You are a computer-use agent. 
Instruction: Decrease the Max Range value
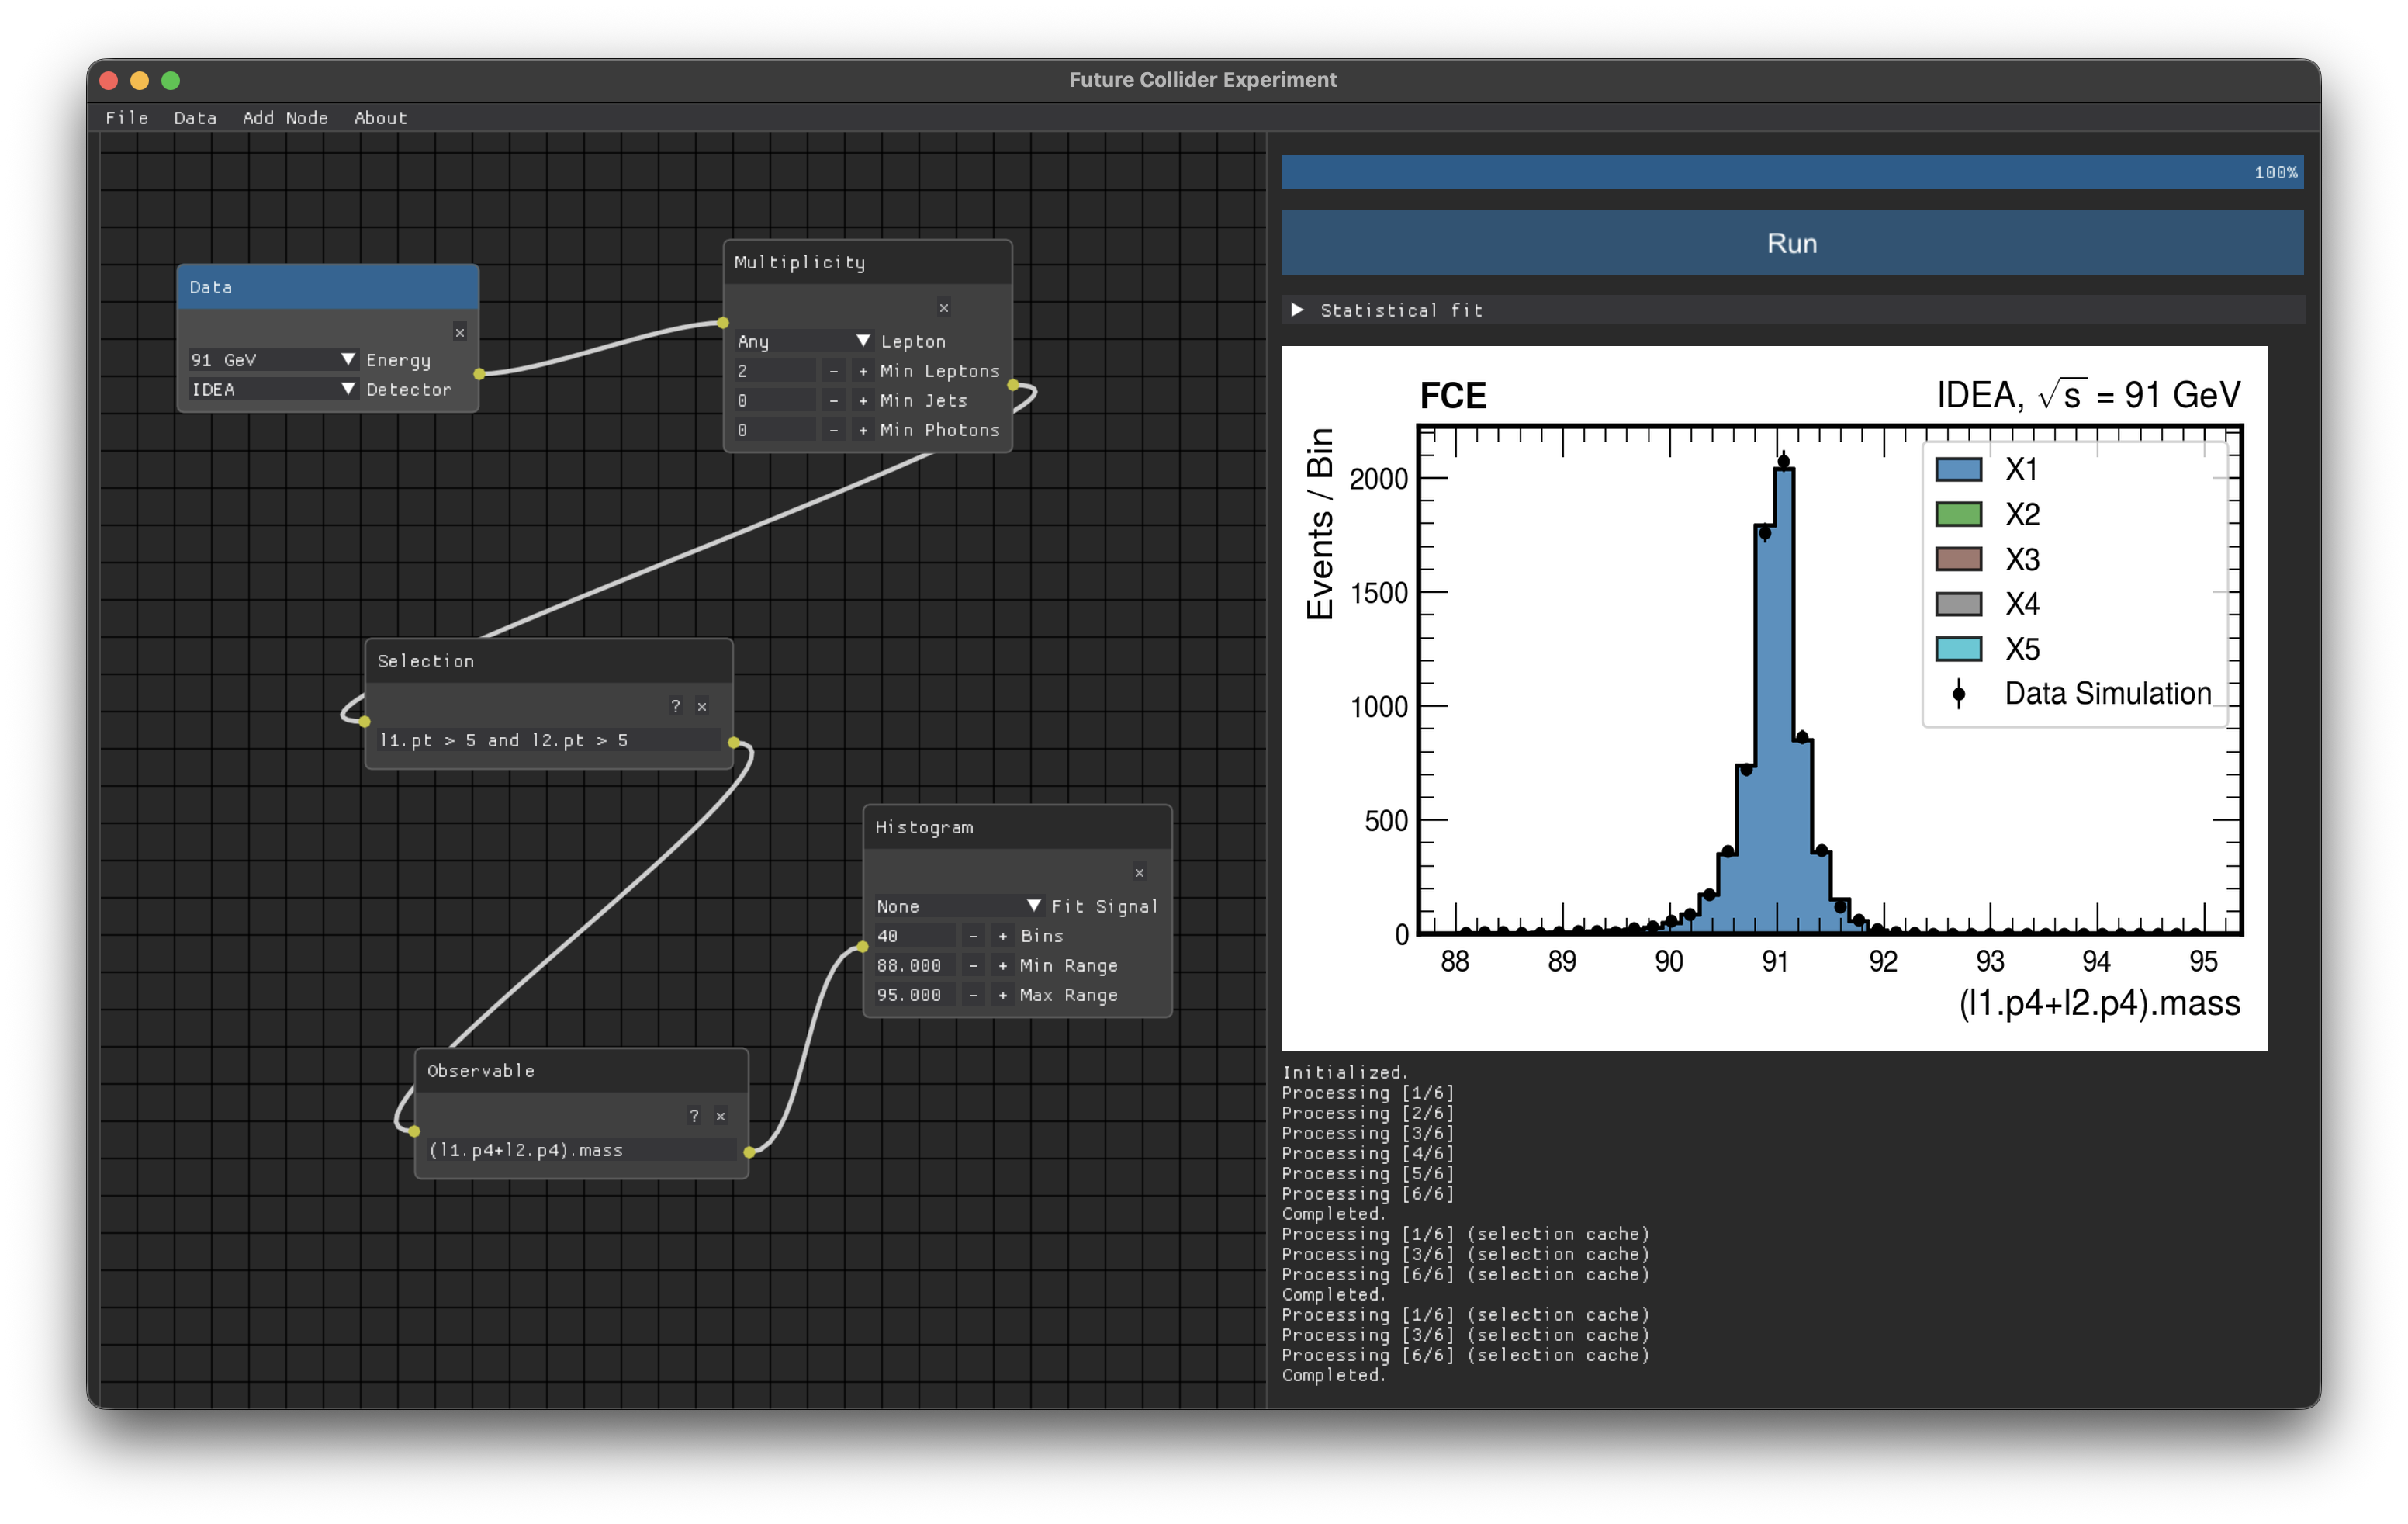[x=973, y=995]
